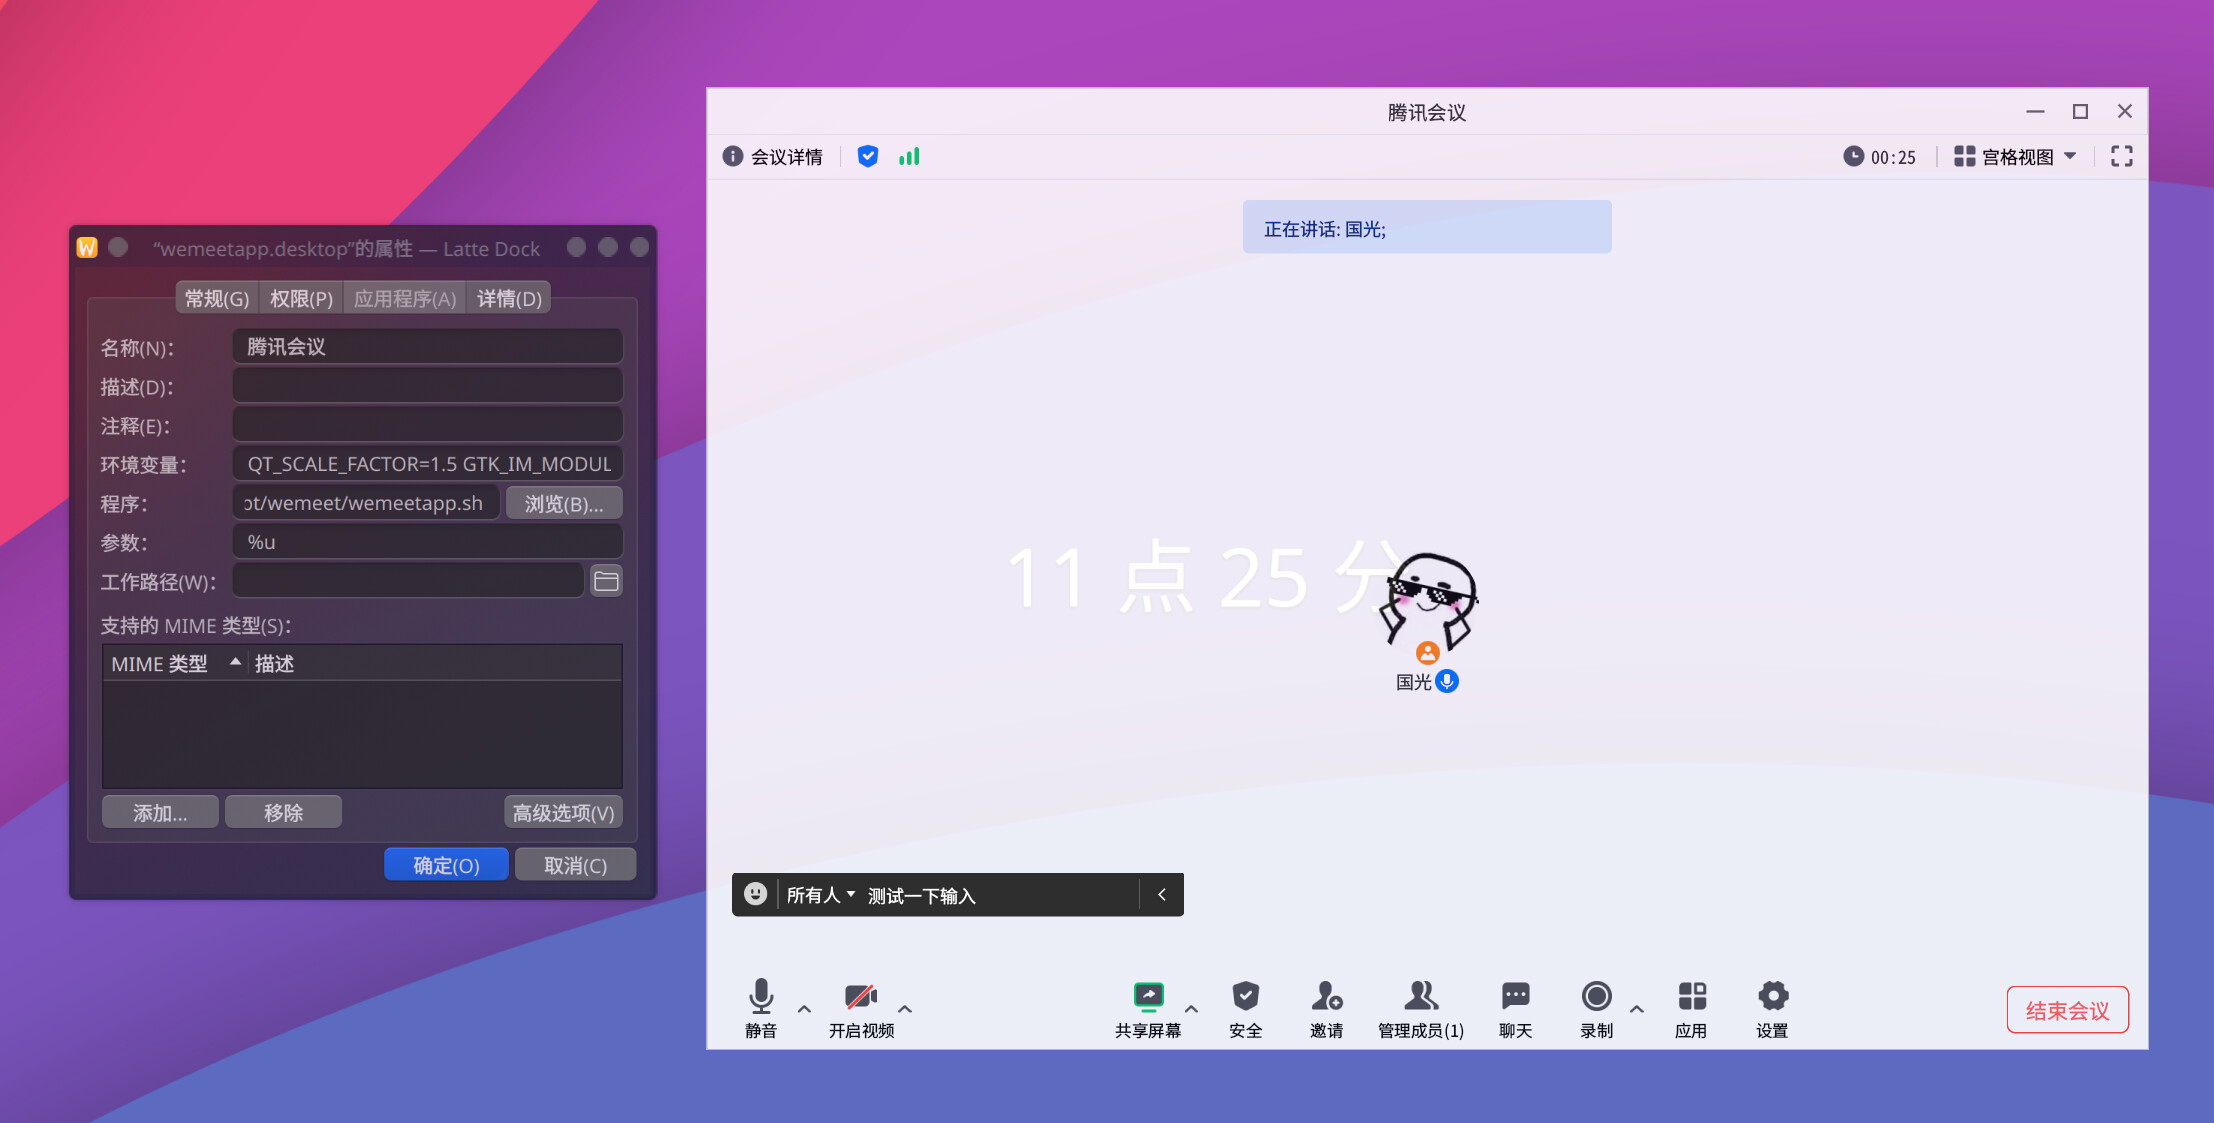Open the 设置 settings gear

point(1772,1008)
